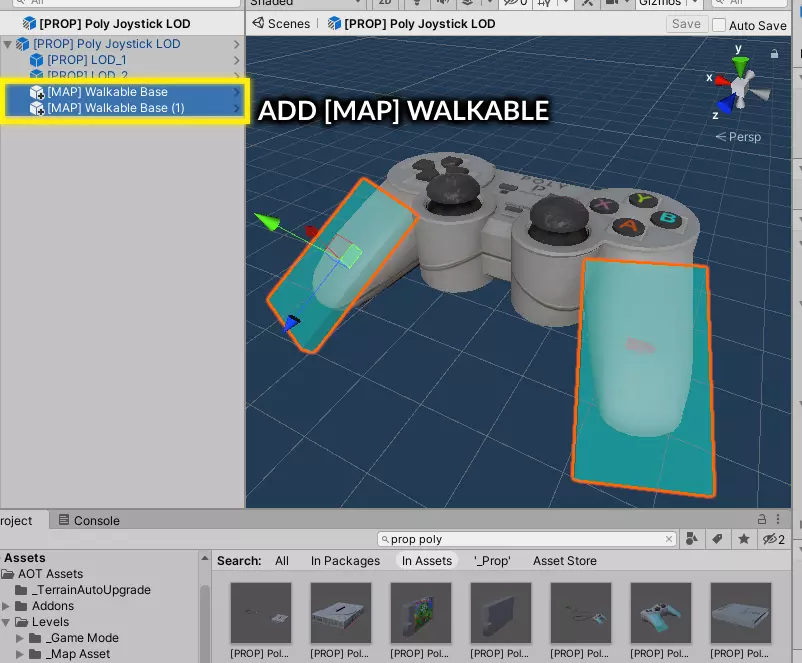Select the joystick prefab thumbnail in search results
The height and width of the screenshot is (663, 802).
click(660, 613)
